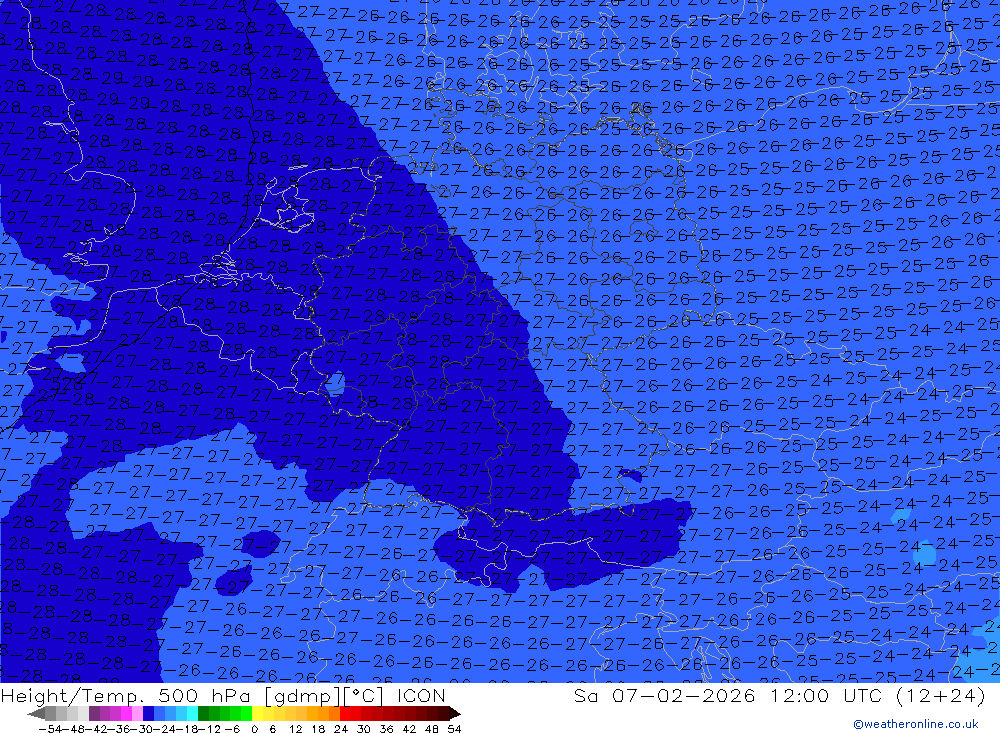Click the "ICON" model name label
The image size is (1000, 733).
click(x=421, y=696)
